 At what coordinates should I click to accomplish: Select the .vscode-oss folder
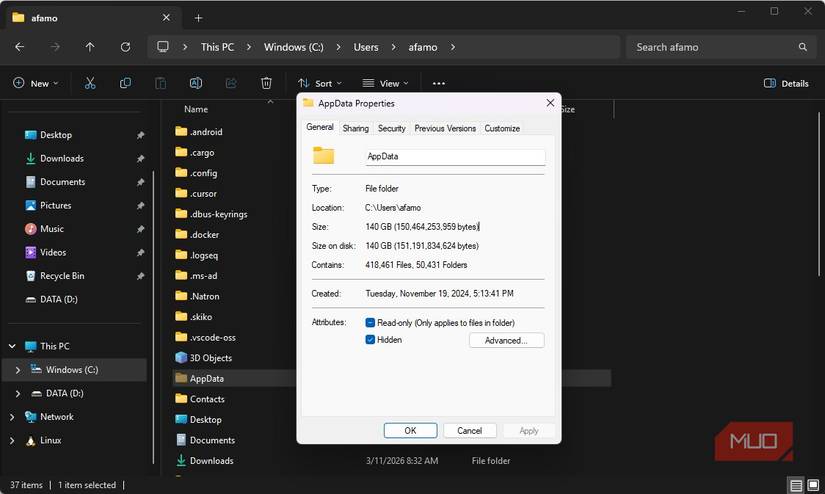pyautogui.click(x=206, y=337)
